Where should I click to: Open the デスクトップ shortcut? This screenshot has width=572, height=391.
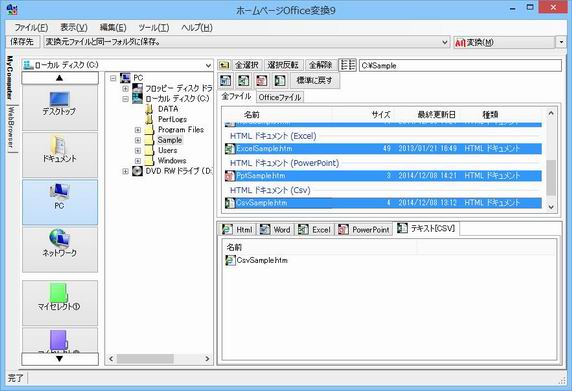(x=60, y=108)
